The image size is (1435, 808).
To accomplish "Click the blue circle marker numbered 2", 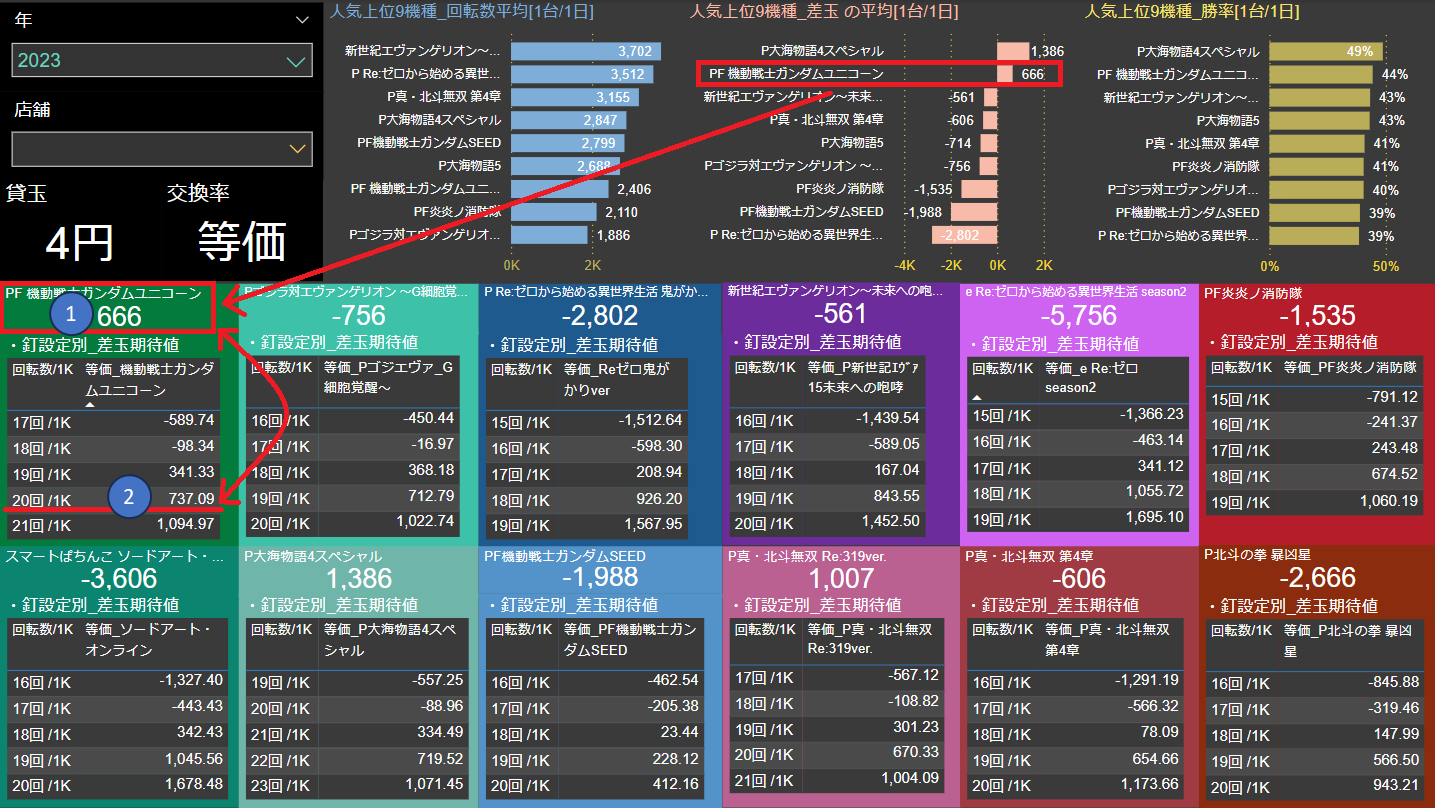I will tap(129, 496).
